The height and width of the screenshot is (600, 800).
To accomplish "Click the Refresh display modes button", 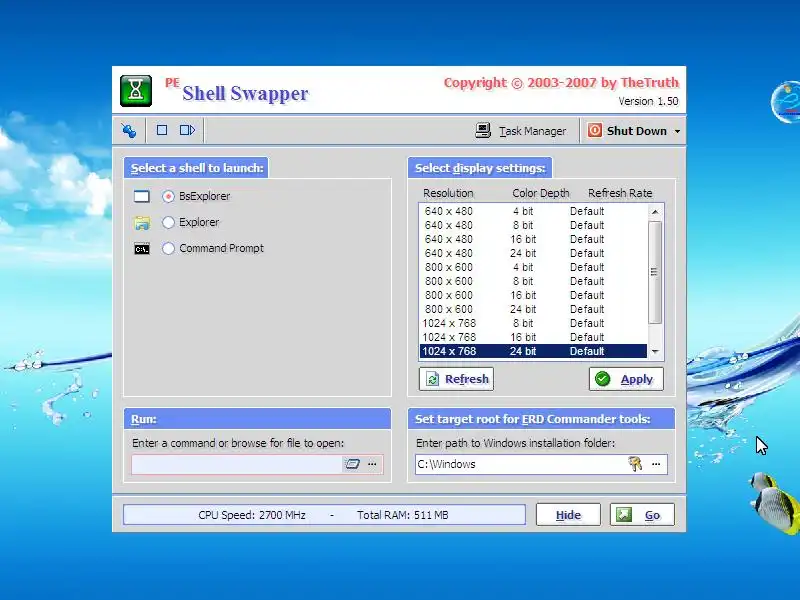I will pyautogui.click(x=456, y=379).
